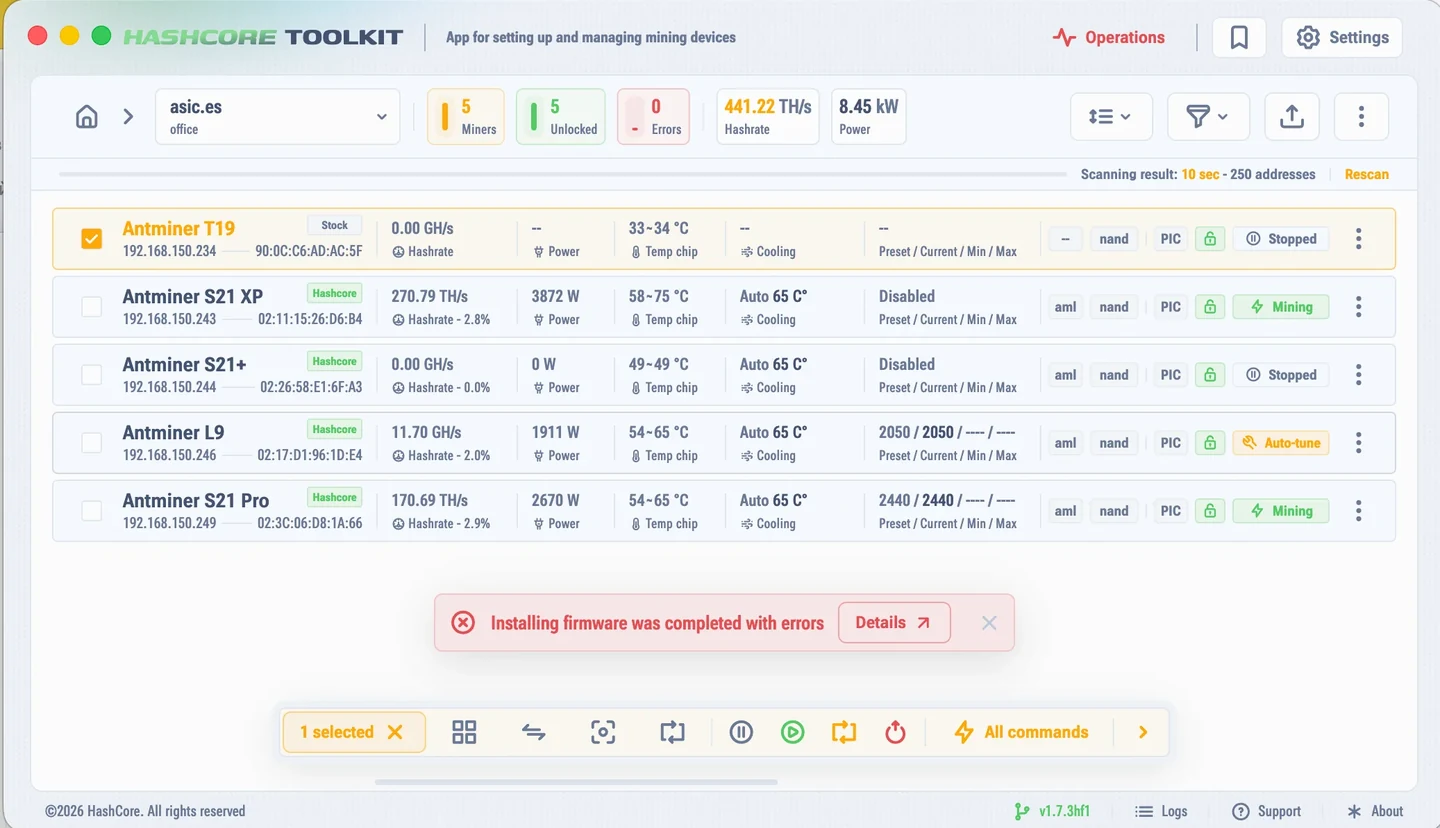Click the locate device target icon
1440x828 pixels.
point(603,732)
